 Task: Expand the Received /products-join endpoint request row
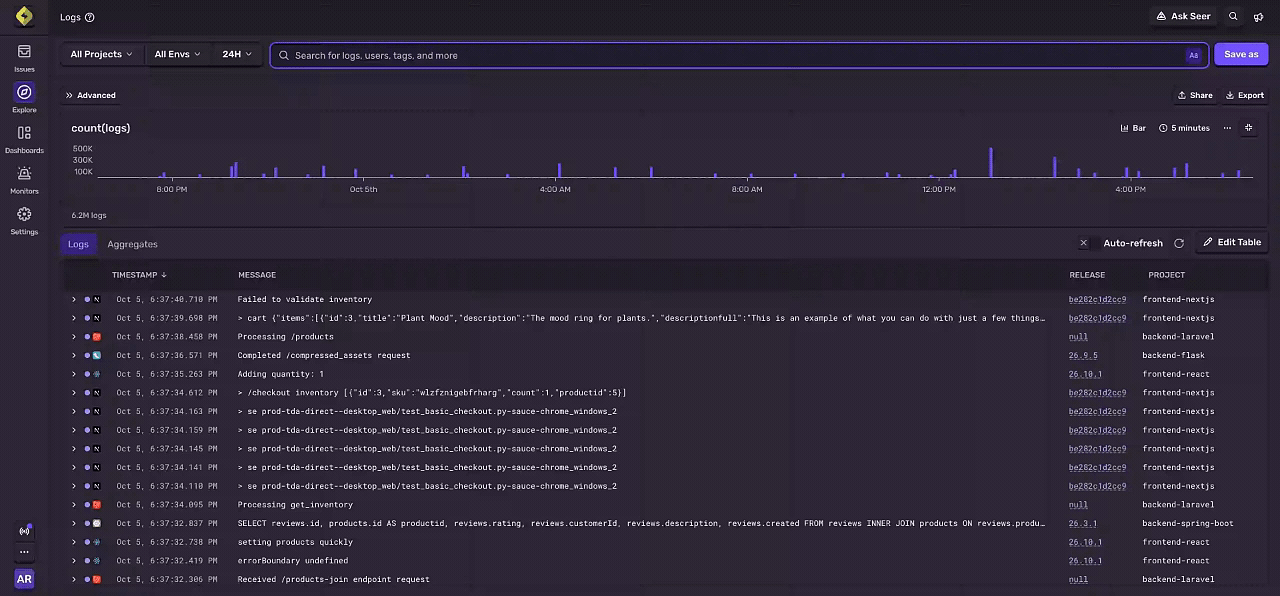[74, 579]
